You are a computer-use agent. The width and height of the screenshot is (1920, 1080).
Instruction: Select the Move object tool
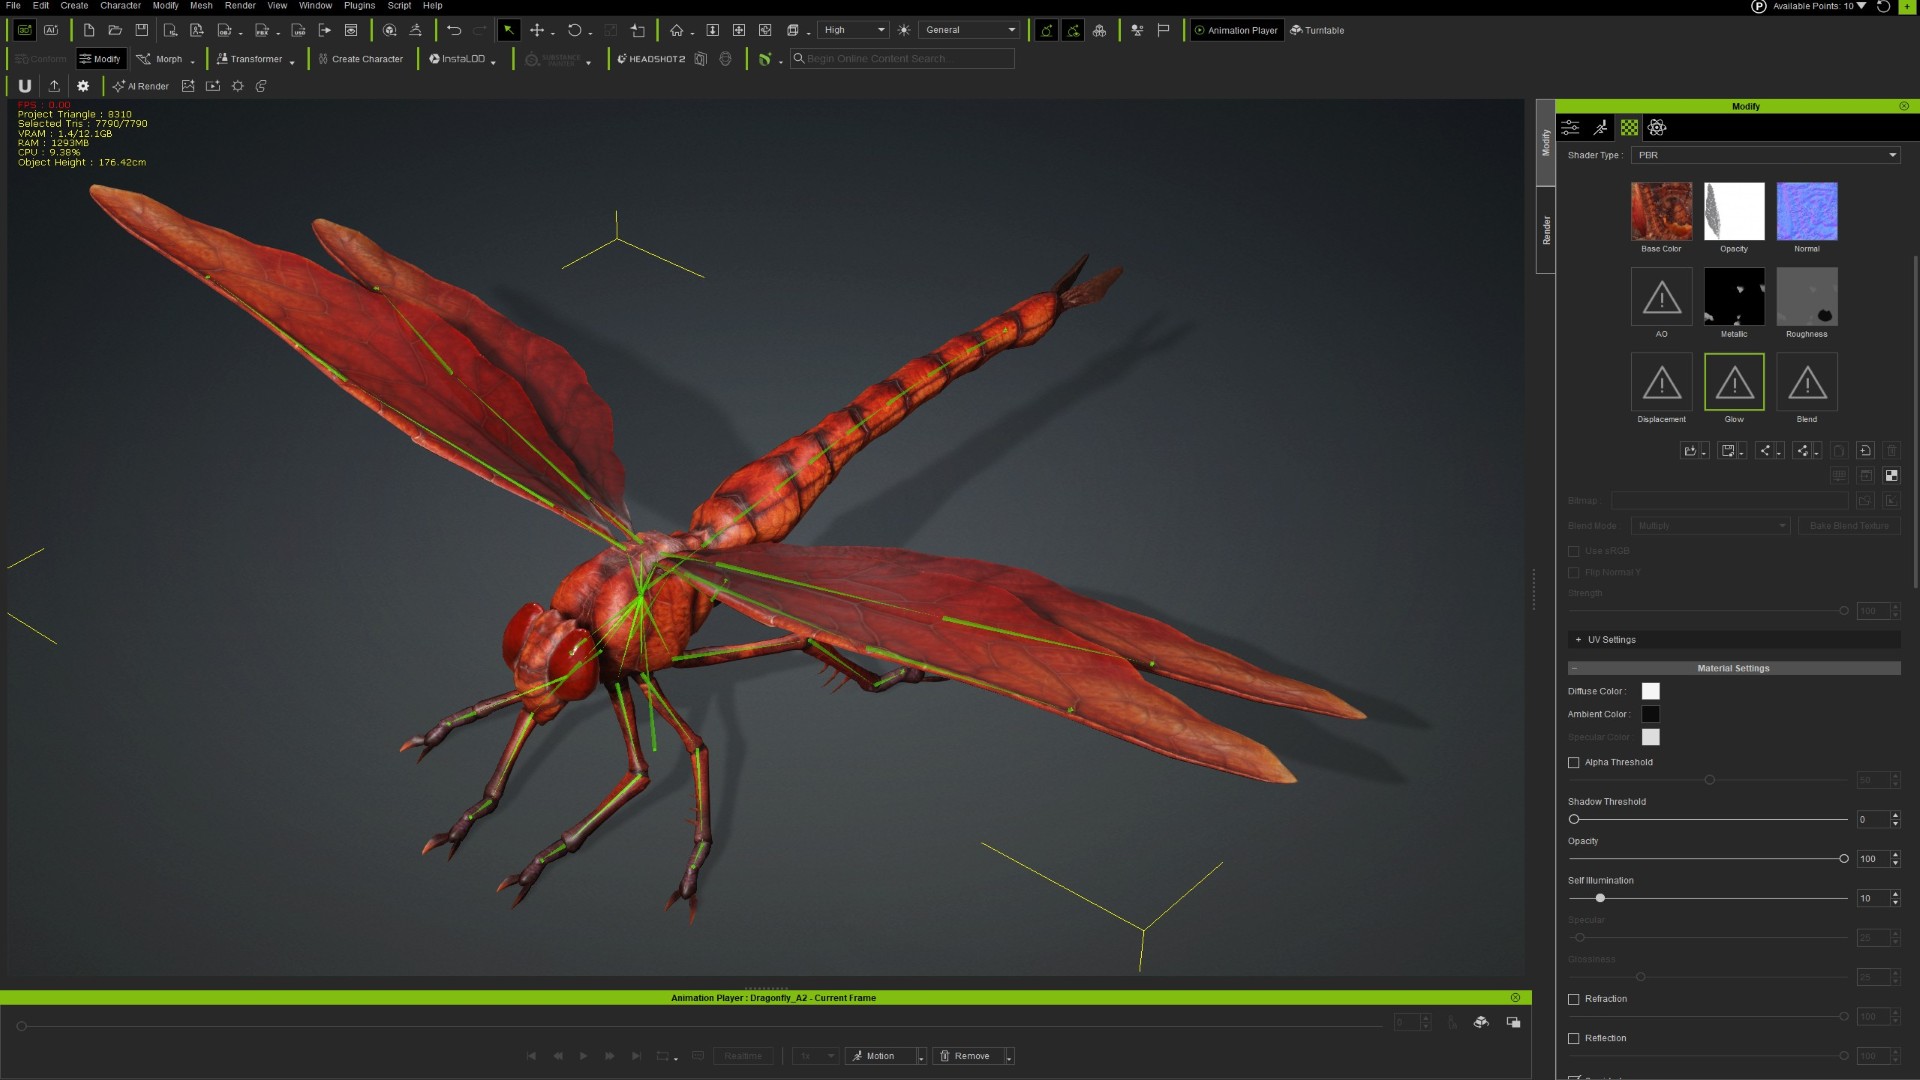tap(537, 30)
